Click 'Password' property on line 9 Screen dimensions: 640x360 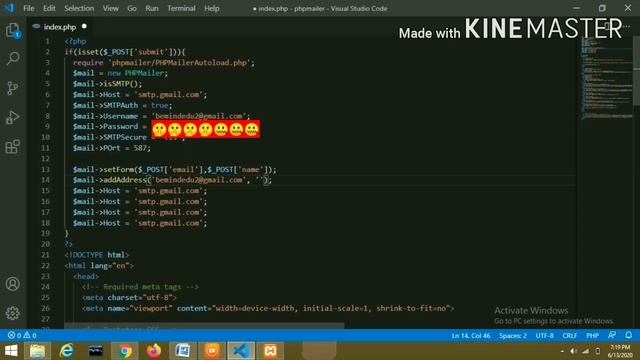(x=121, y=127)
